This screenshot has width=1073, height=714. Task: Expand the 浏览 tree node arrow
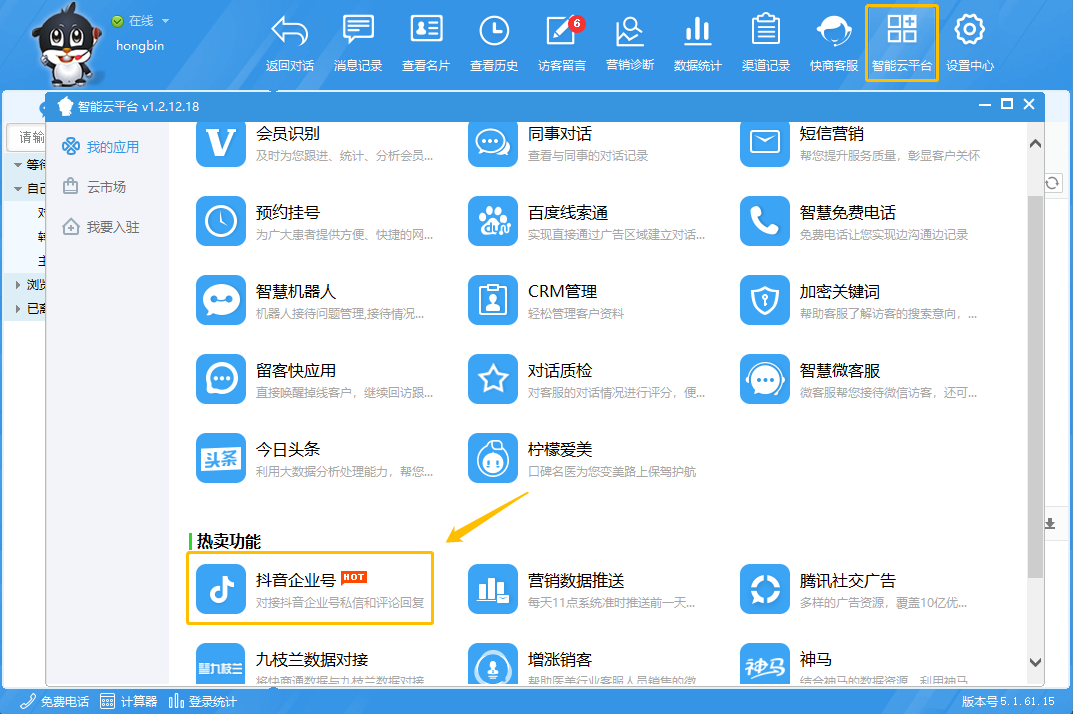click(x=18, y=285)
